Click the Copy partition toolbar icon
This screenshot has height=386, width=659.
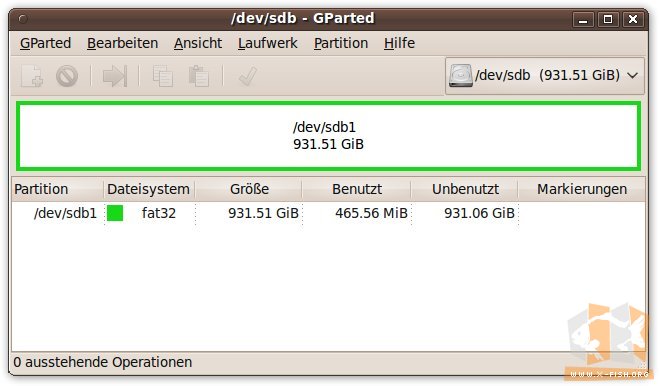point(163,76)
